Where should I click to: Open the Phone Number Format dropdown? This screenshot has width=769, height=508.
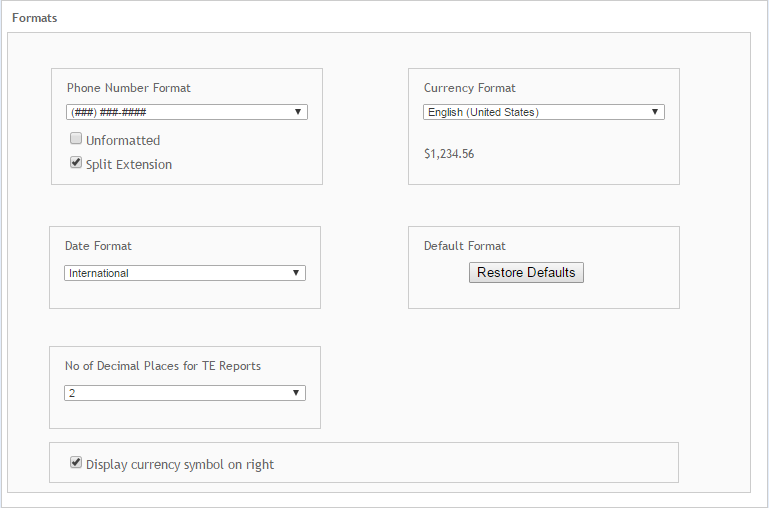187,112
